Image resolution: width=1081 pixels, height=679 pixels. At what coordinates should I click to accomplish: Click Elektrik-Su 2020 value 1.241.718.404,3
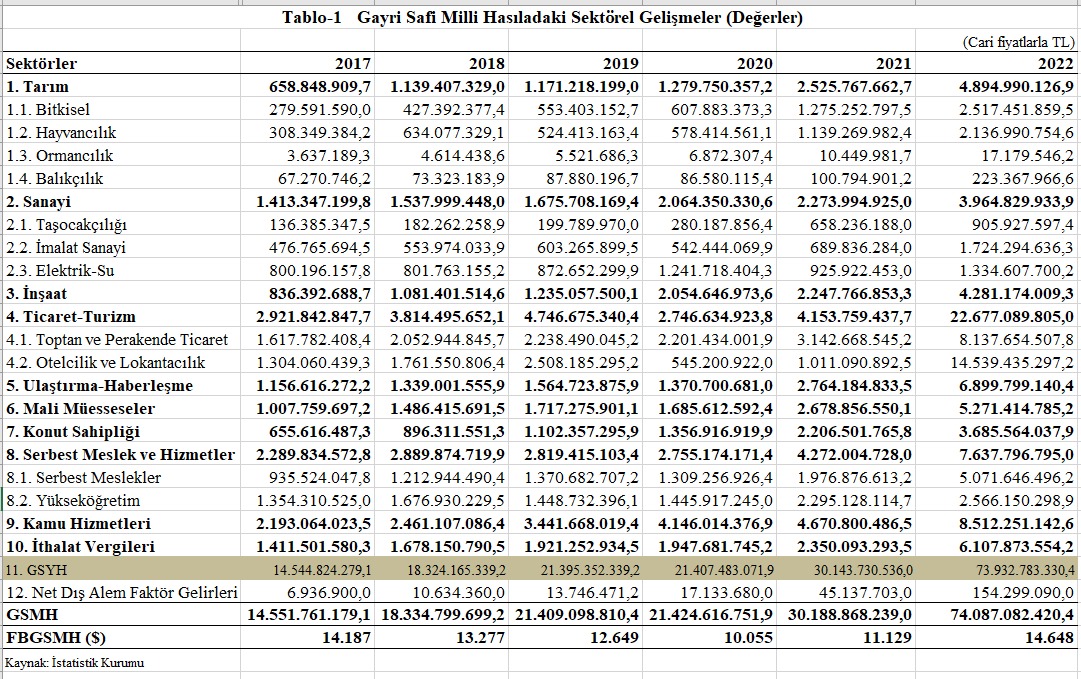click(x=717, y=271)
